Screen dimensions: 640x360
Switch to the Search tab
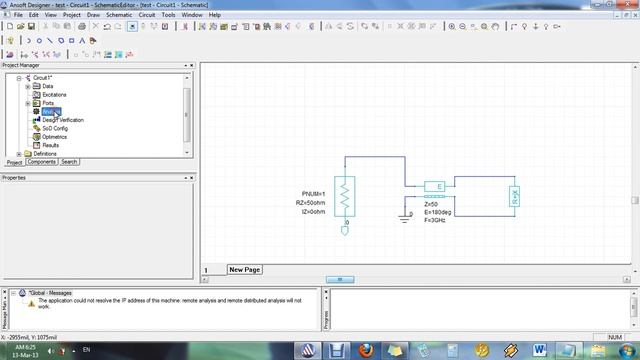tap(69, 162)
